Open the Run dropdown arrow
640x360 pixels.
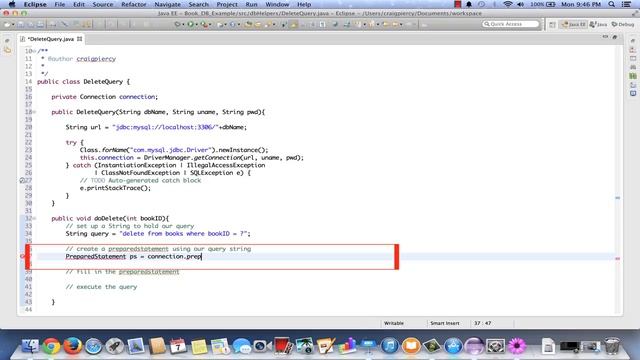pos(196,24)
